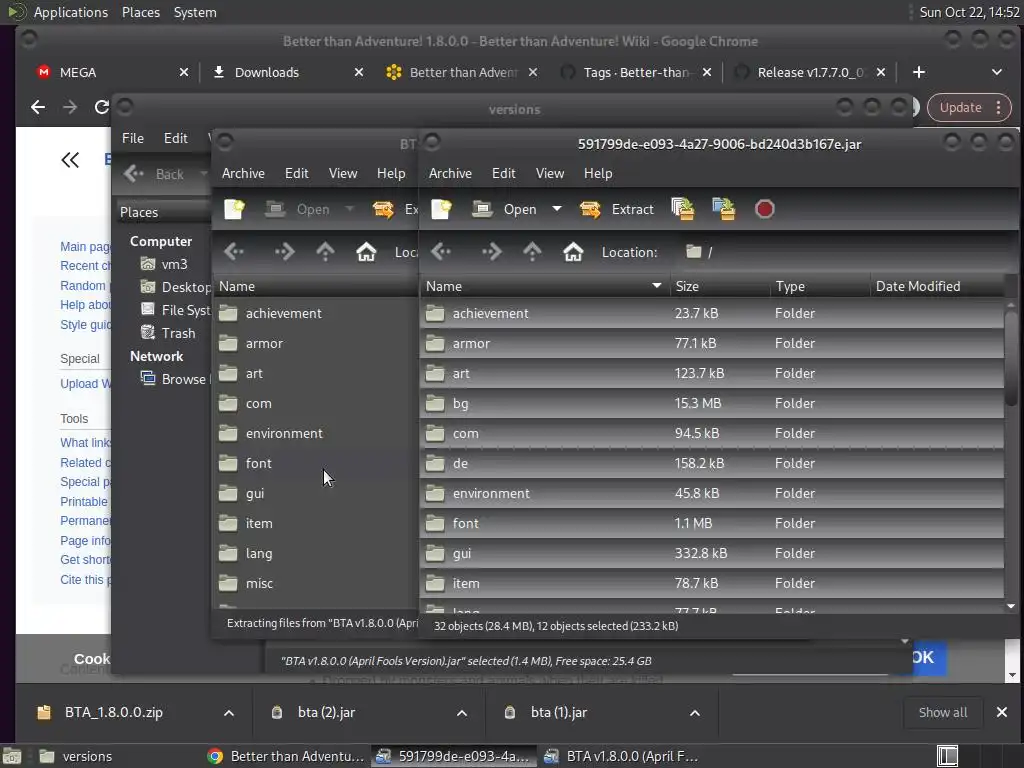Select the gui folder in the BTA archive window
This screenshot has width=1024, height=768.
click(x=316, y=494)
